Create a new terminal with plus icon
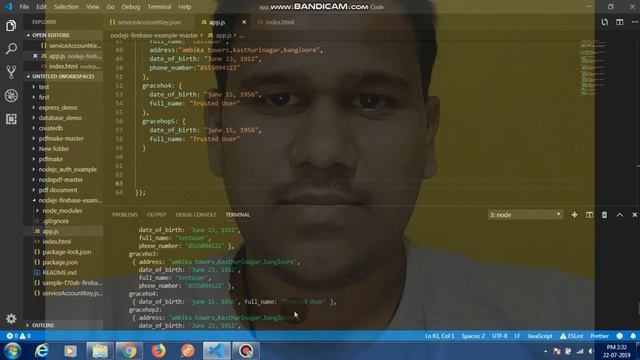The width and height of the screenshot is (640, 360). click(574, 215)
